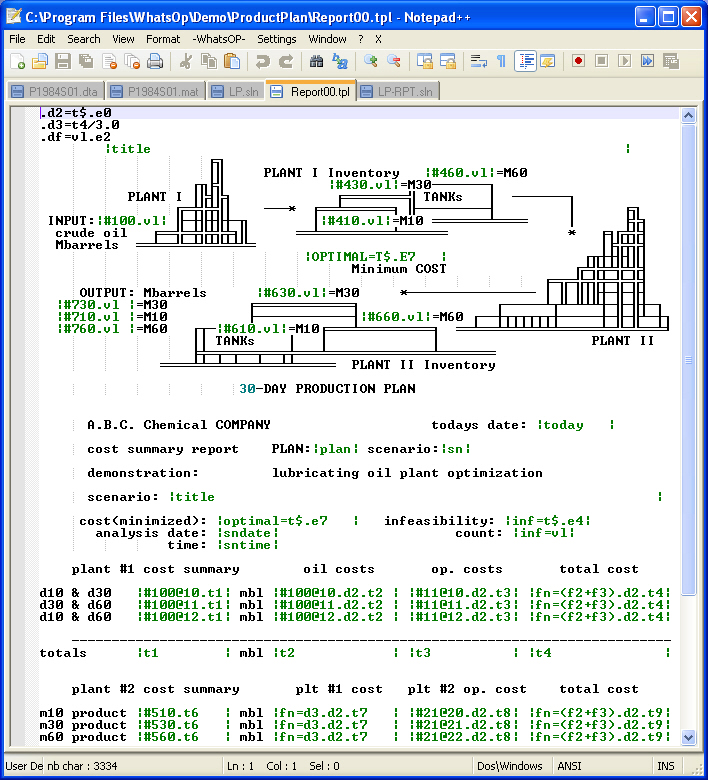Click the ANSI encoding status entry
The image size is (708, 780).
click(x=569, y=766)
